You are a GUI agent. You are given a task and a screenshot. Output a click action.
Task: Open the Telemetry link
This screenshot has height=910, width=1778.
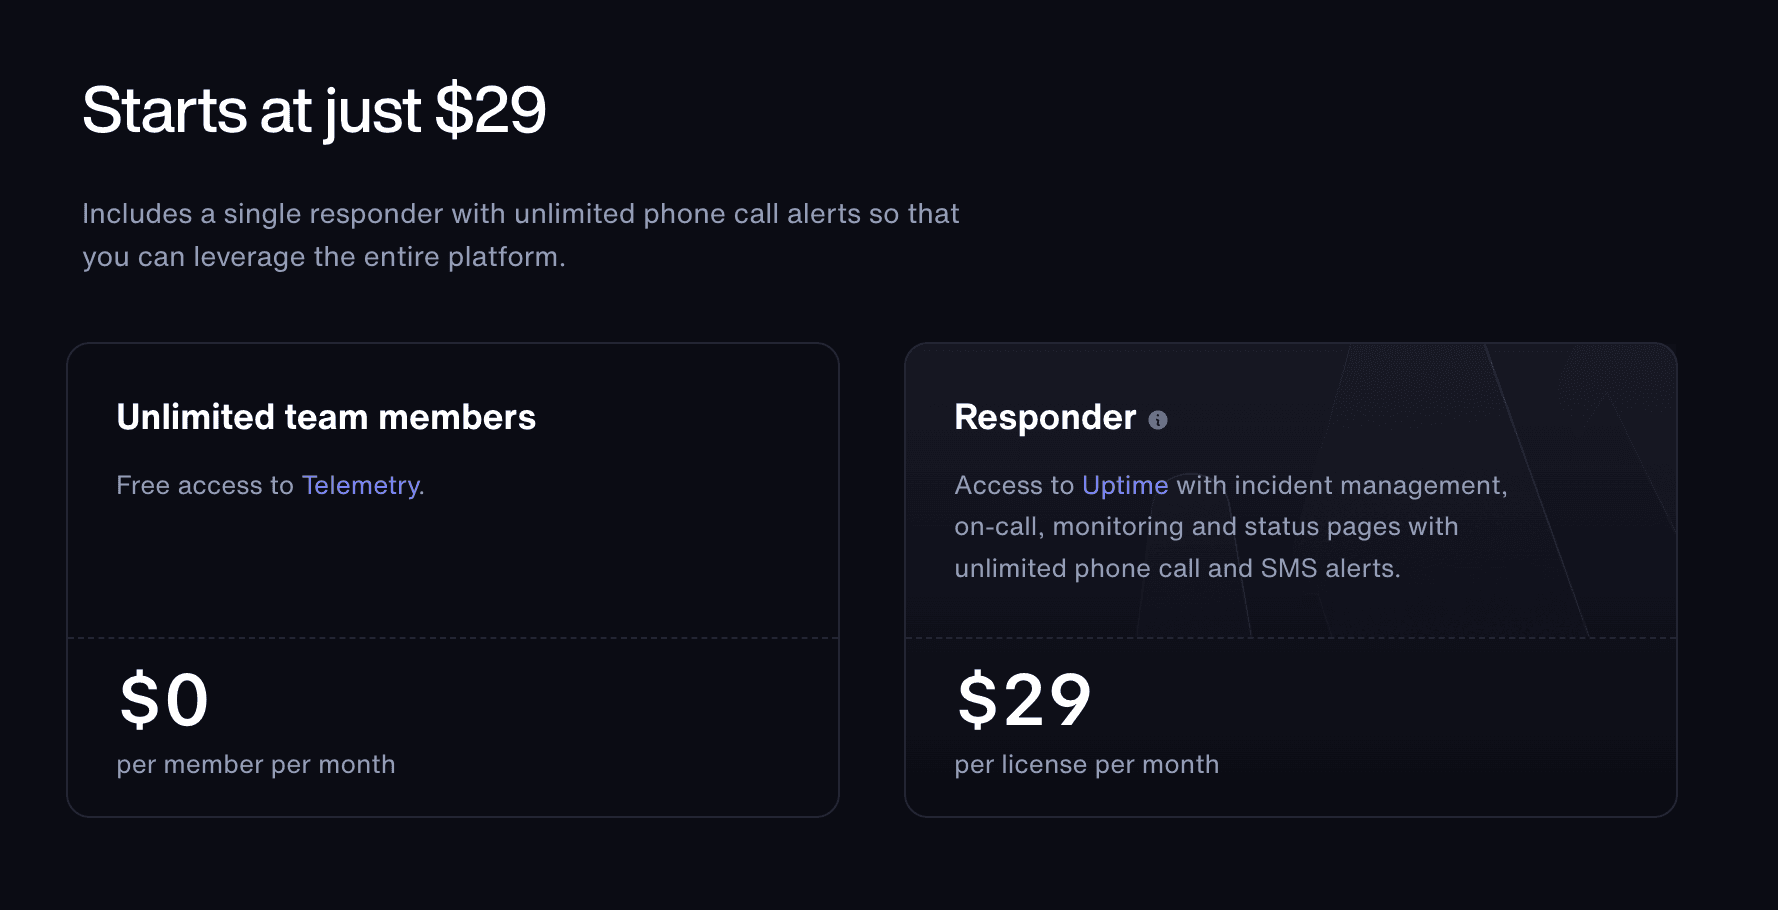360,485
